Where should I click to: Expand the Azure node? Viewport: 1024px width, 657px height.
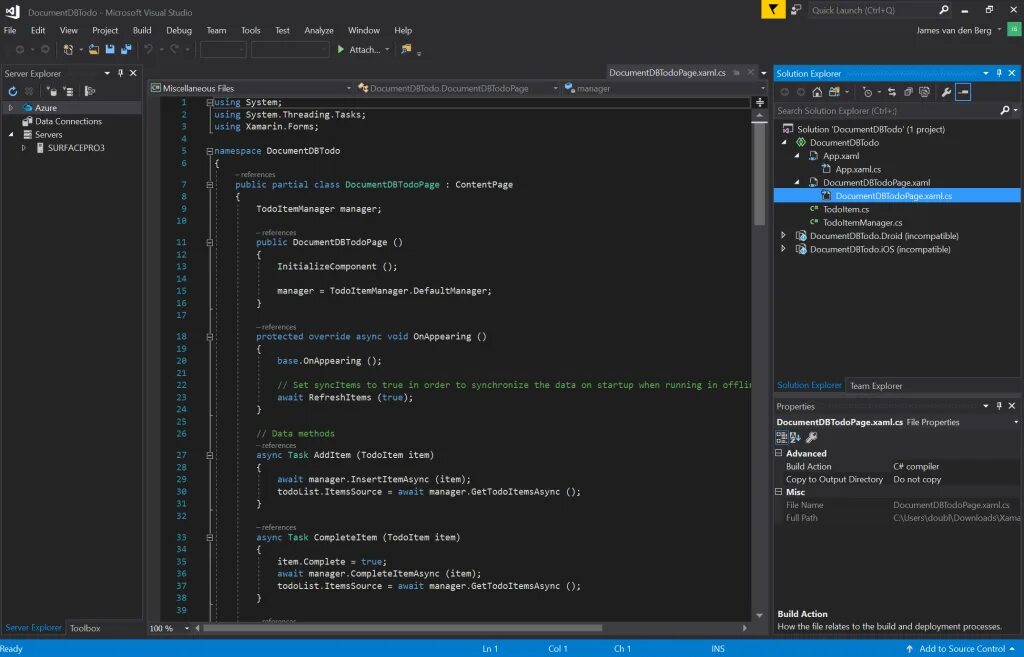pos(10,108)
